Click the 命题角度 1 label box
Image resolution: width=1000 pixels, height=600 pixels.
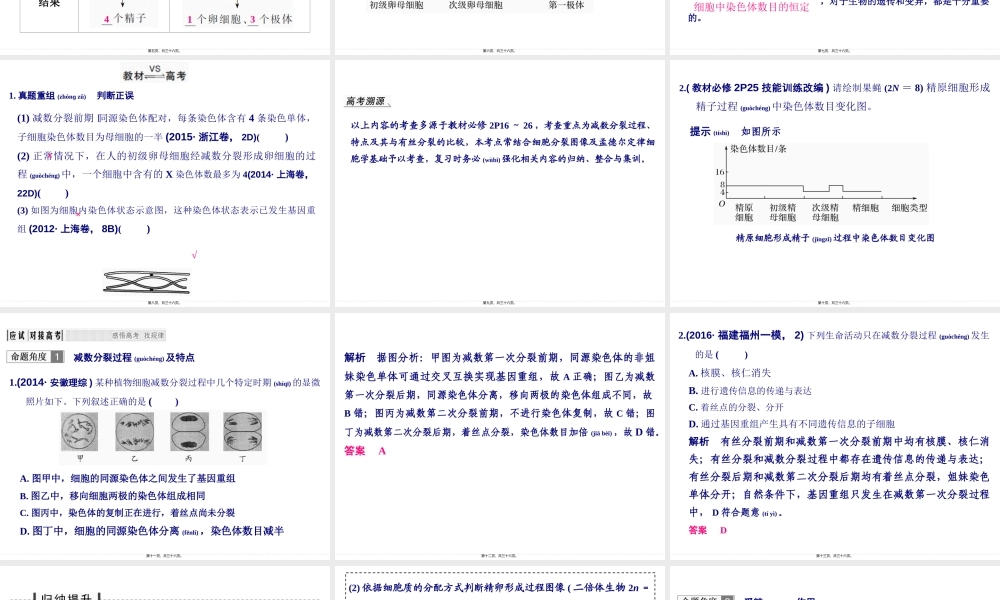(x=36, y=357)
